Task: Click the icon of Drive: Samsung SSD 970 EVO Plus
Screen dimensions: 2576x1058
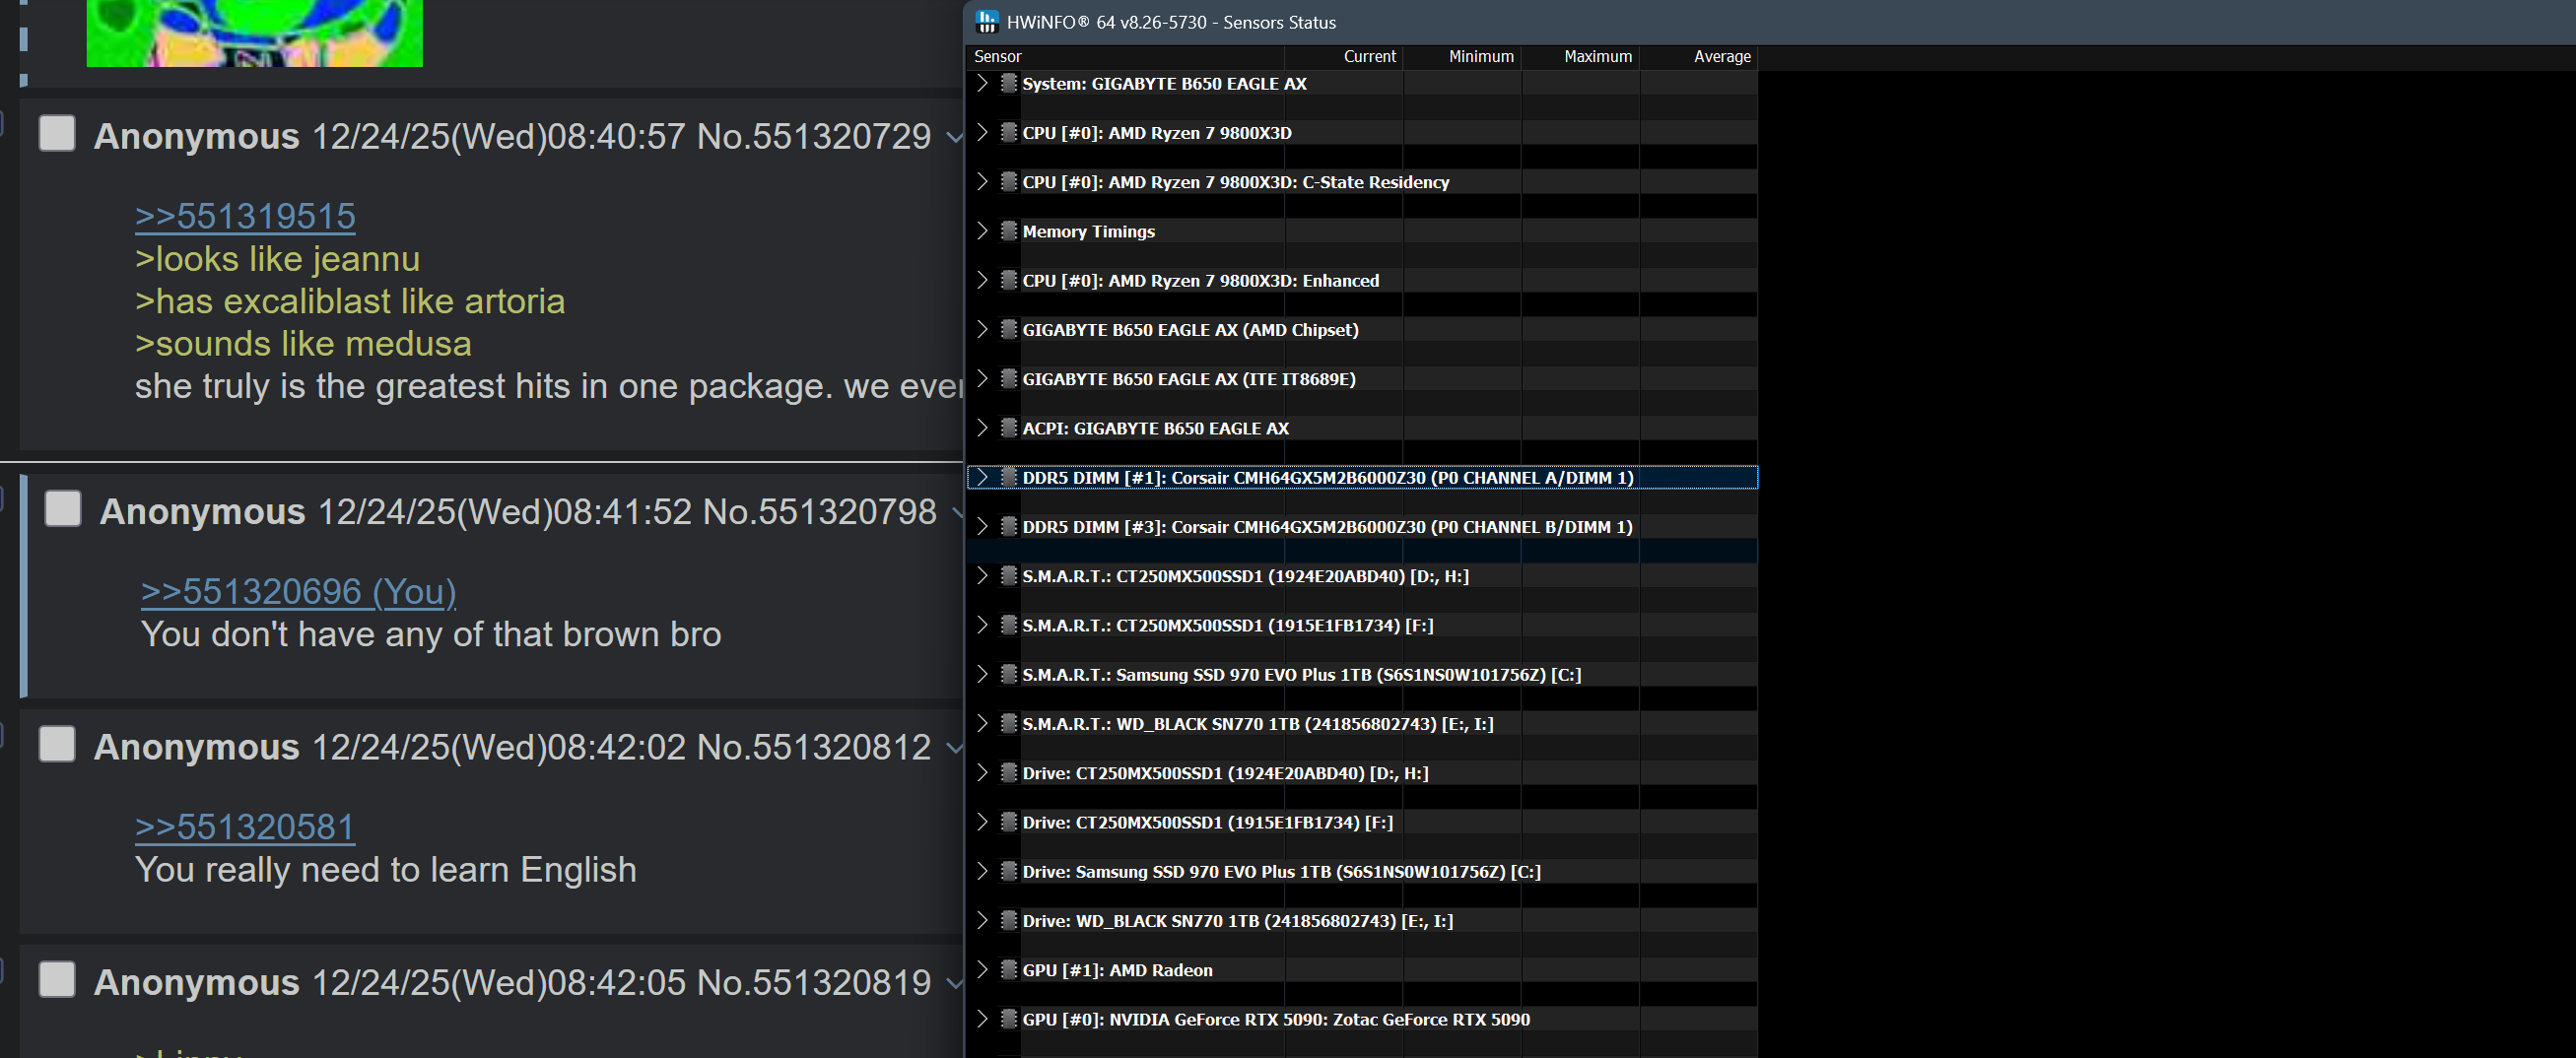Action: coord(1009,871)
